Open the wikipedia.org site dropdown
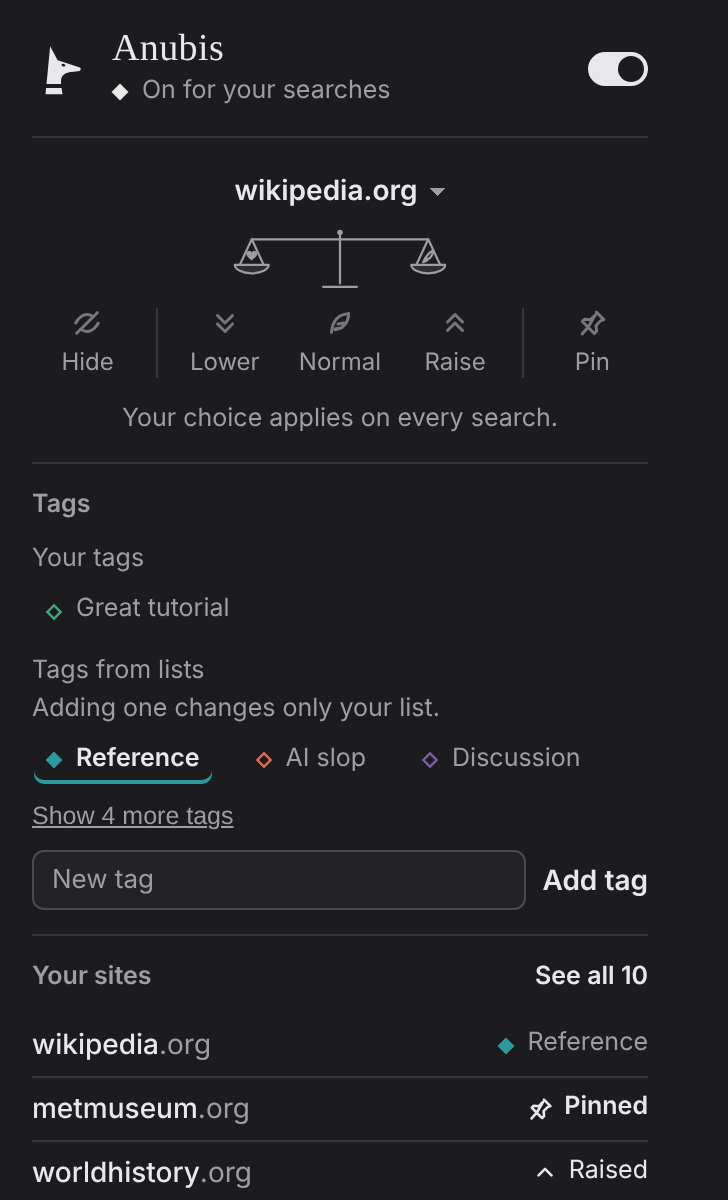 coord(340,190)
